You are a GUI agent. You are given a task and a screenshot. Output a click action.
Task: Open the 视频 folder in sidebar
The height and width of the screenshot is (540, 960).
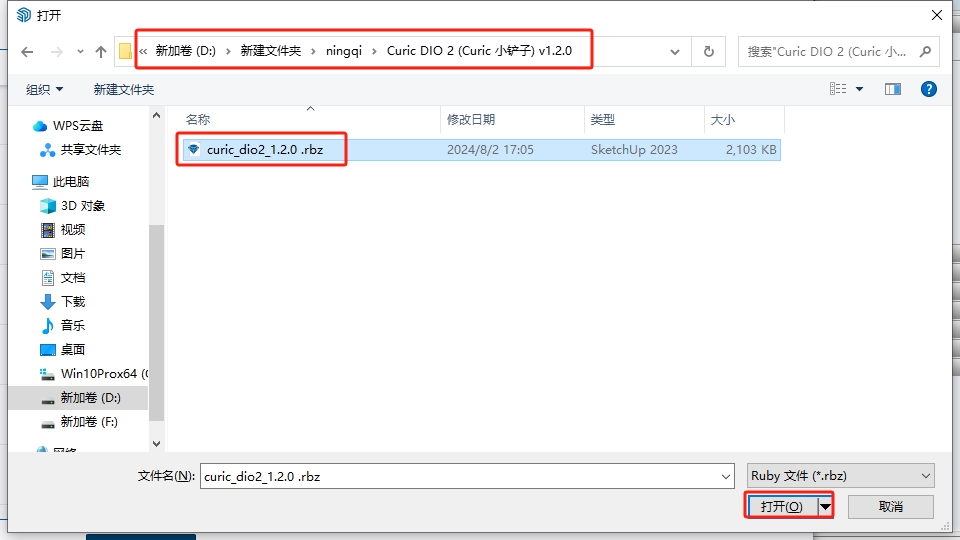click(x=73, y=230)
